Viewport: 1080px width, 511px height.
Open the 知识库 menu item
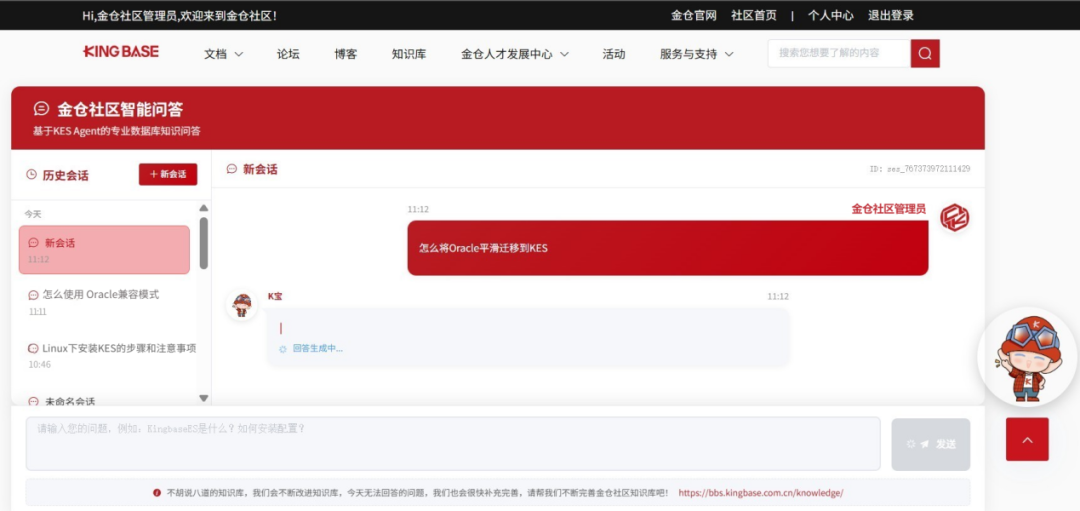coord(408,54)
